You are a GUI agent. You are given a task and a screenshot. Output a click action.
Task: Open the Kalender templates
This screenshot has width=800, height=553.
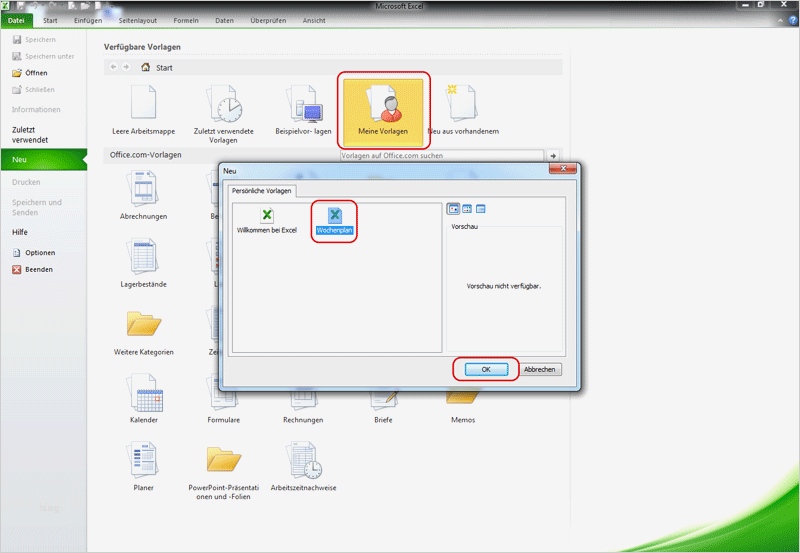143,399
